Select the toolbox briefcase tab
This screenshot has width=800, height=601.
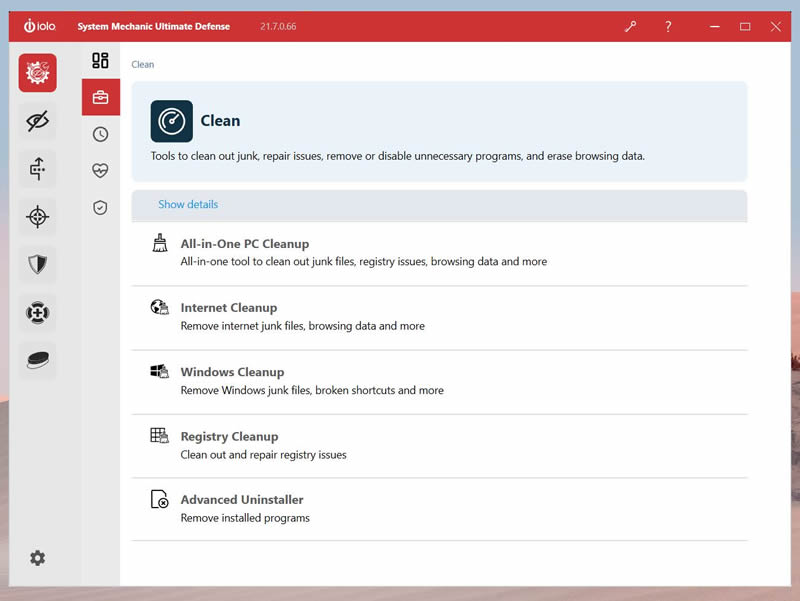click(x=101, y=97)
